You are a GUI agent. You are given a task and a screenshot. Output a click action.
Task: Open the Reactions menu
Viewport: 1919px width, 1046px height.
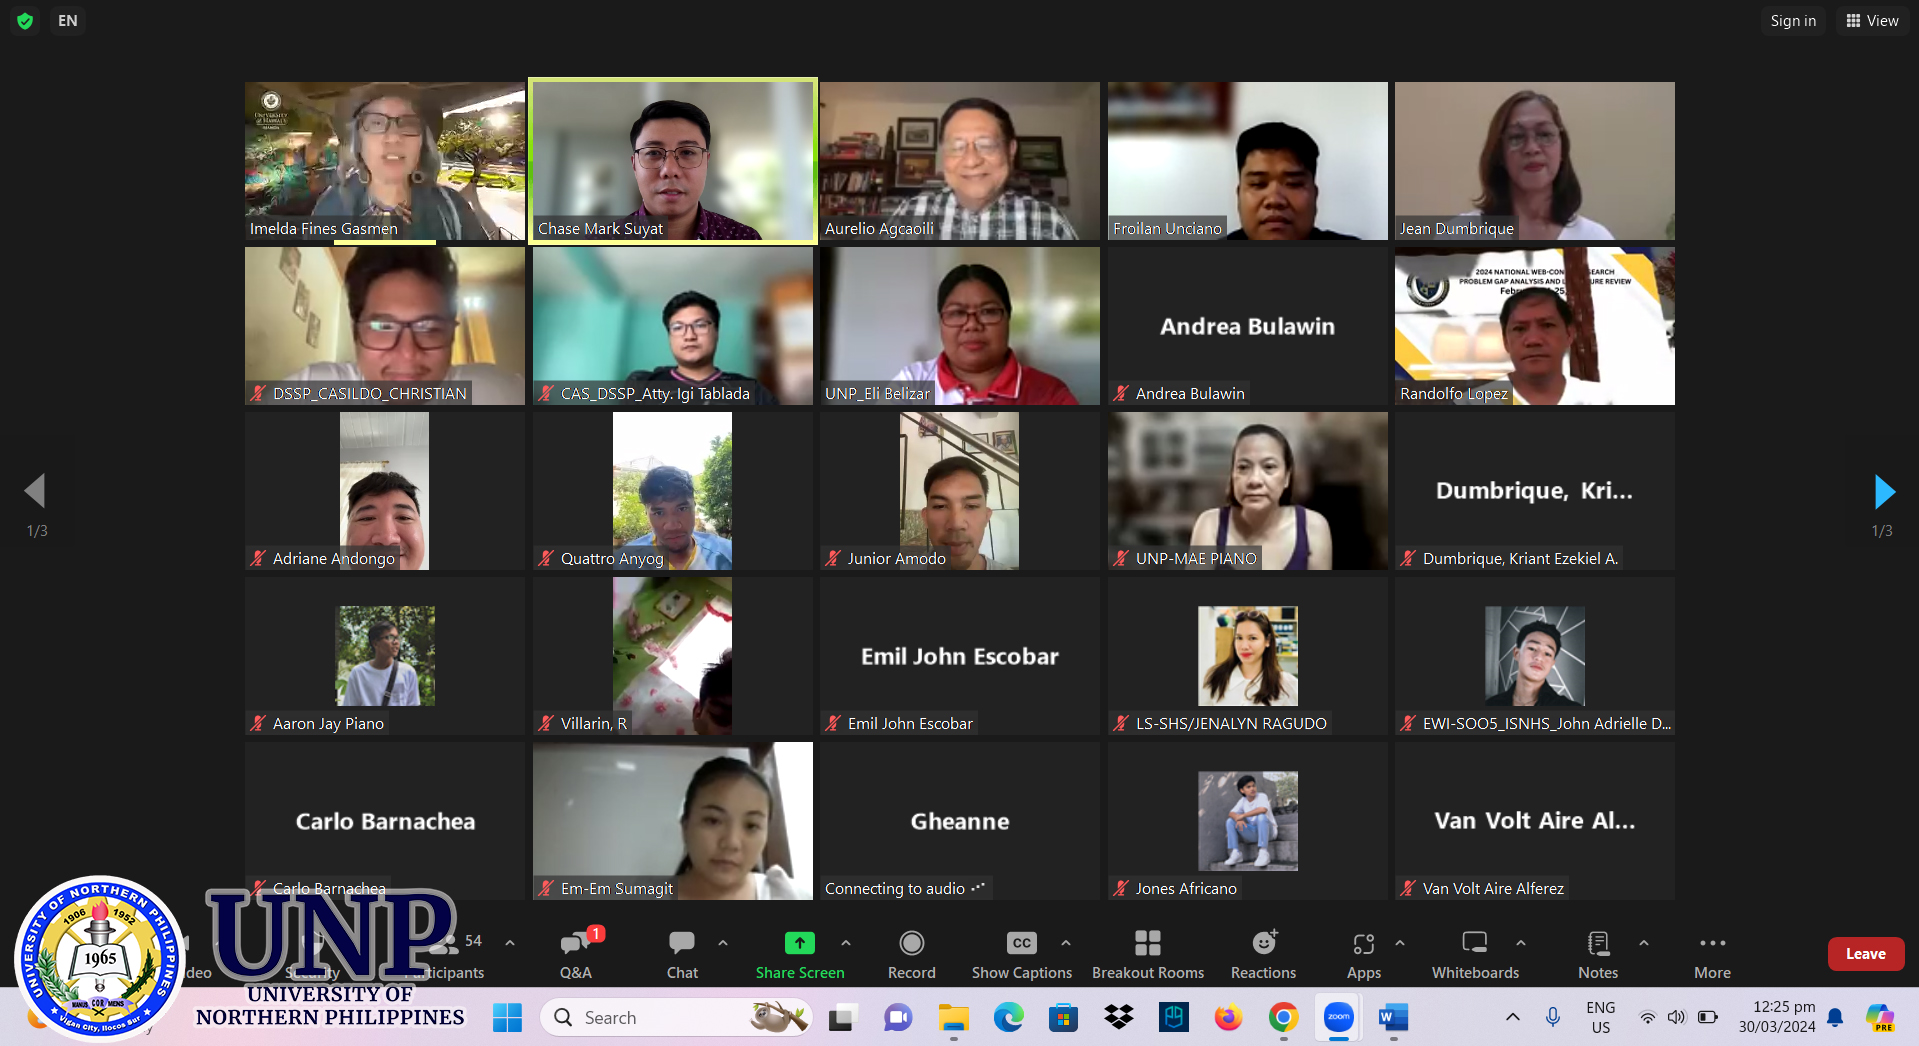click(1263, 954)
